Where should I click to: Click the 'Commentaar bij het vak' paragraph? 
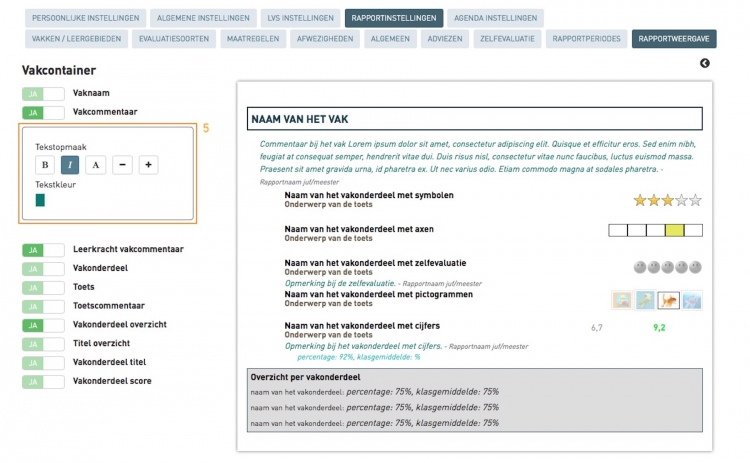point(477,156)
